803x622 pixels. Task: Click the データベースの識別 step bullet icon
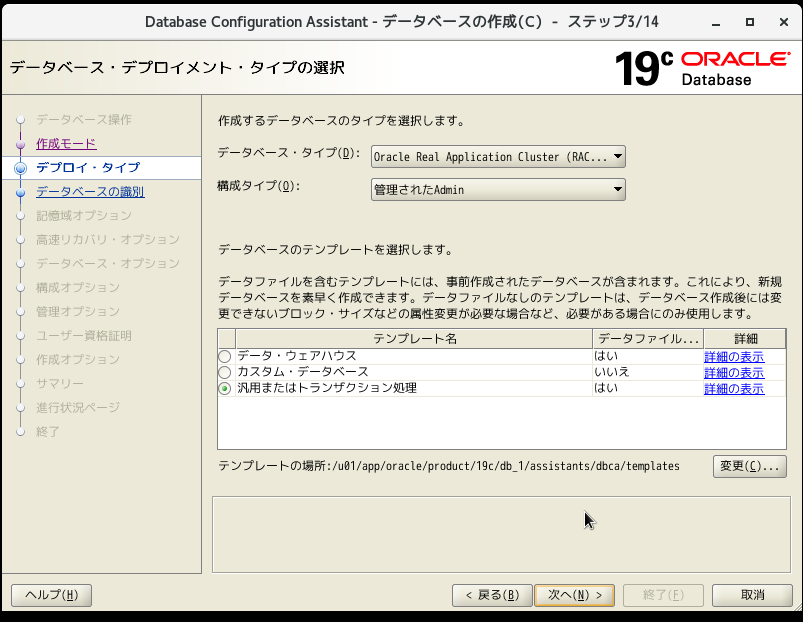20,192
